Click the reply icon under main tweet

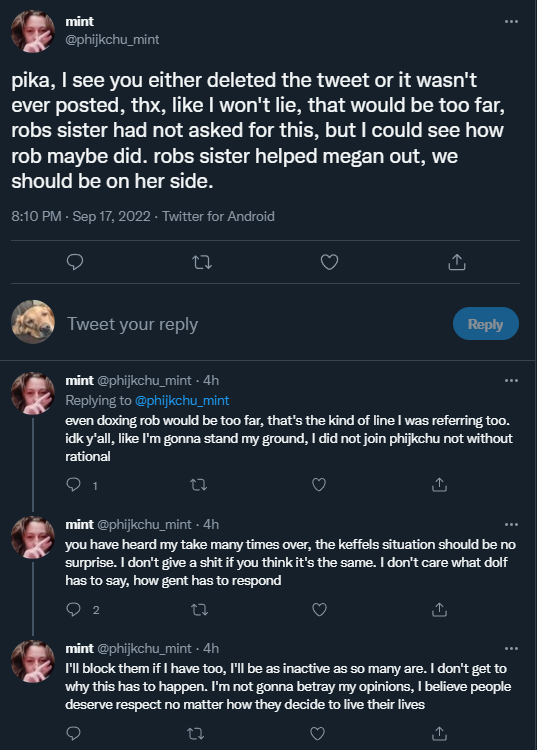click(75, 262)
